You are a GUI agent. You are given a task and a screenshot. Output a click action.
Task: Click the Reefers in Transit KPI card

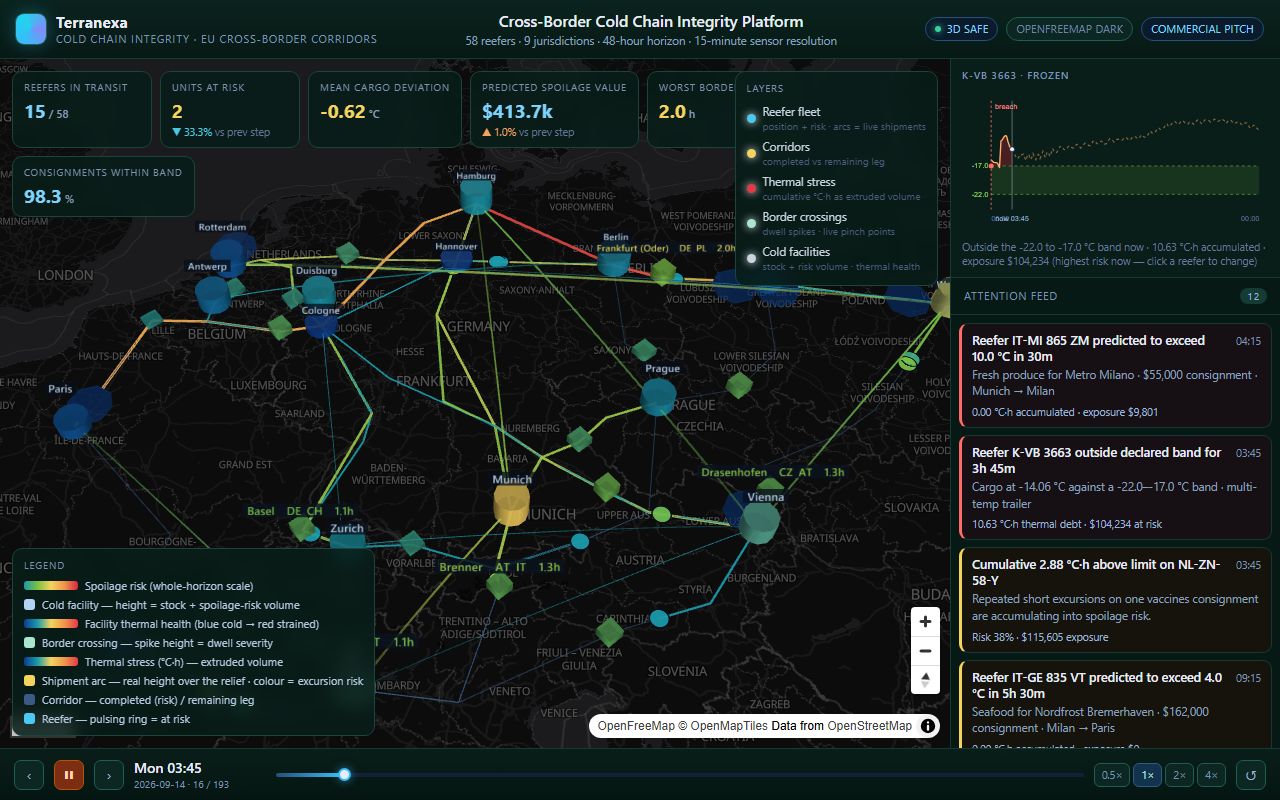(x=82, y=109)
